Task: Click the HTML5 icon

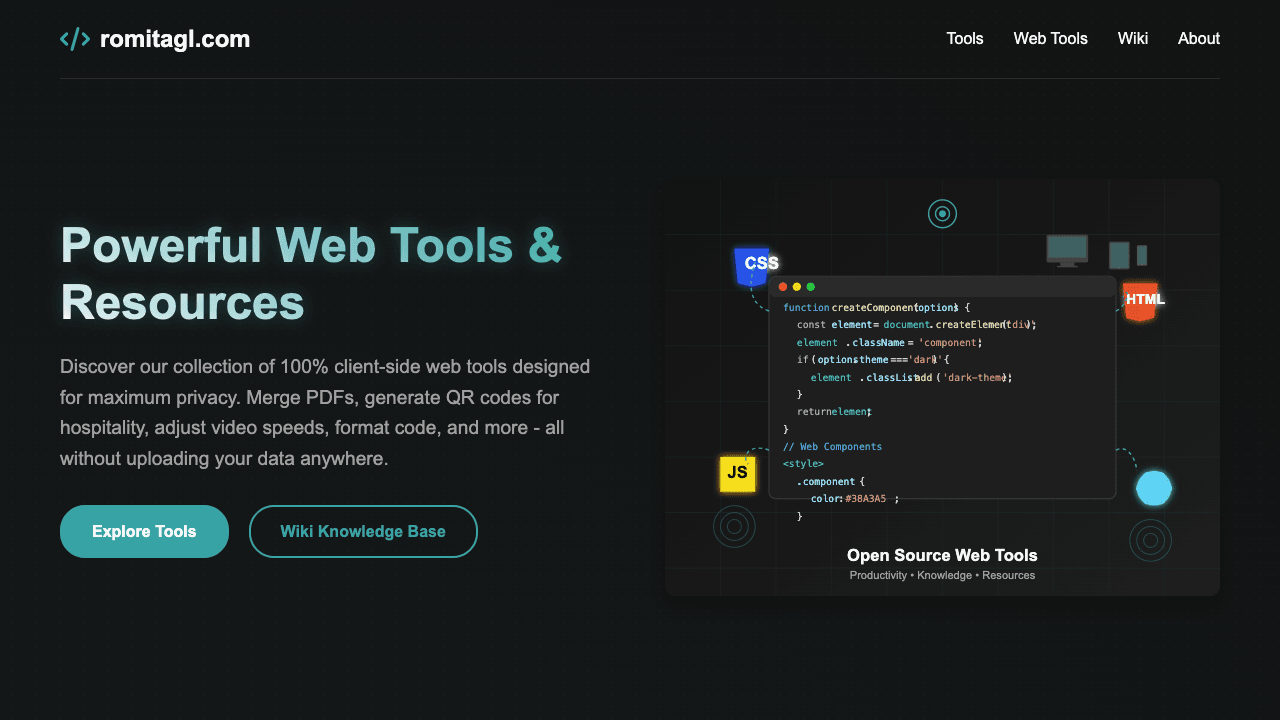Action: [1142, 301]
